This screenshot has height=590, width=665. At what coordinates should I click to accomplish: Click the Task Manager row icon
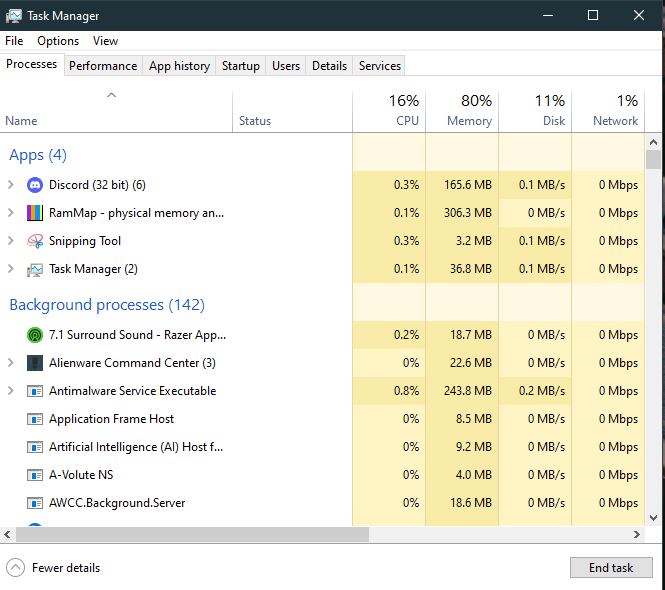(35, 269)
